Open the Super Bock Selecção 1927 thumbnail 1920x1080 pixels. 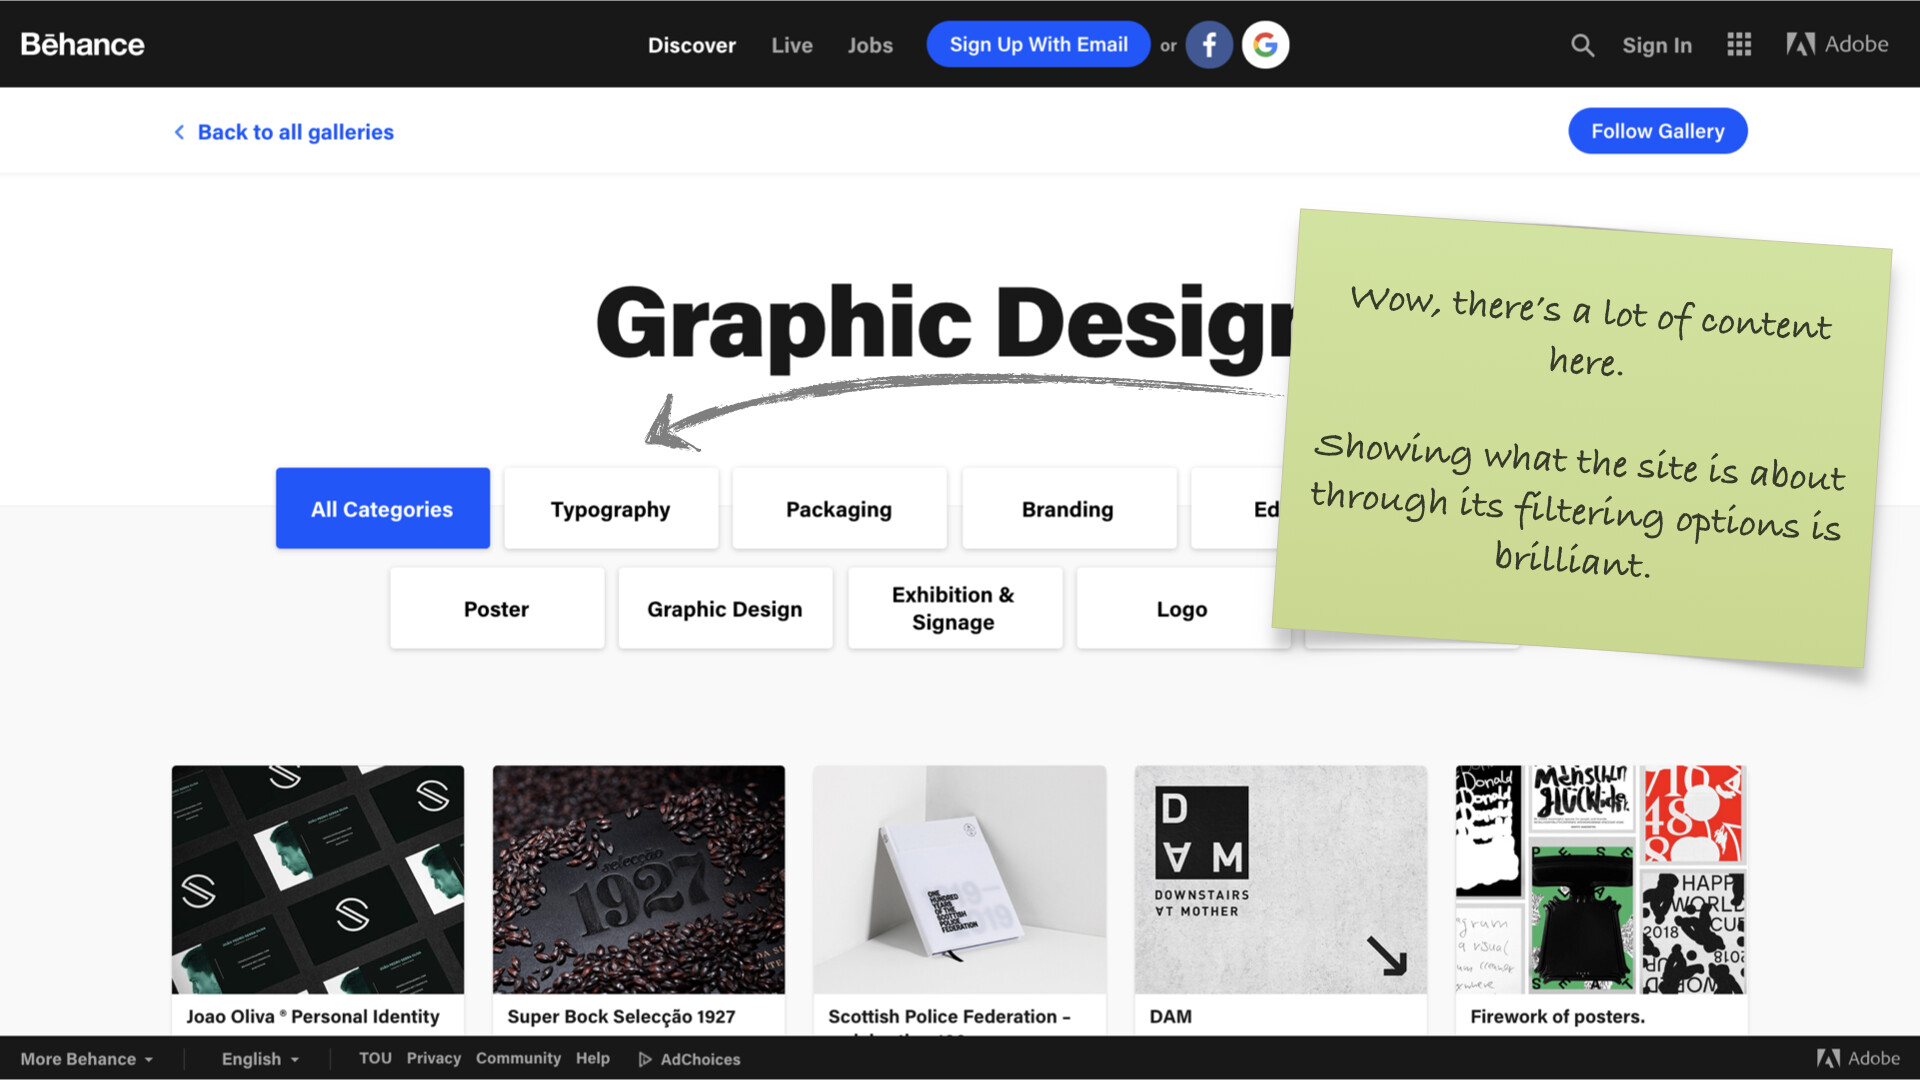point(638,880)
